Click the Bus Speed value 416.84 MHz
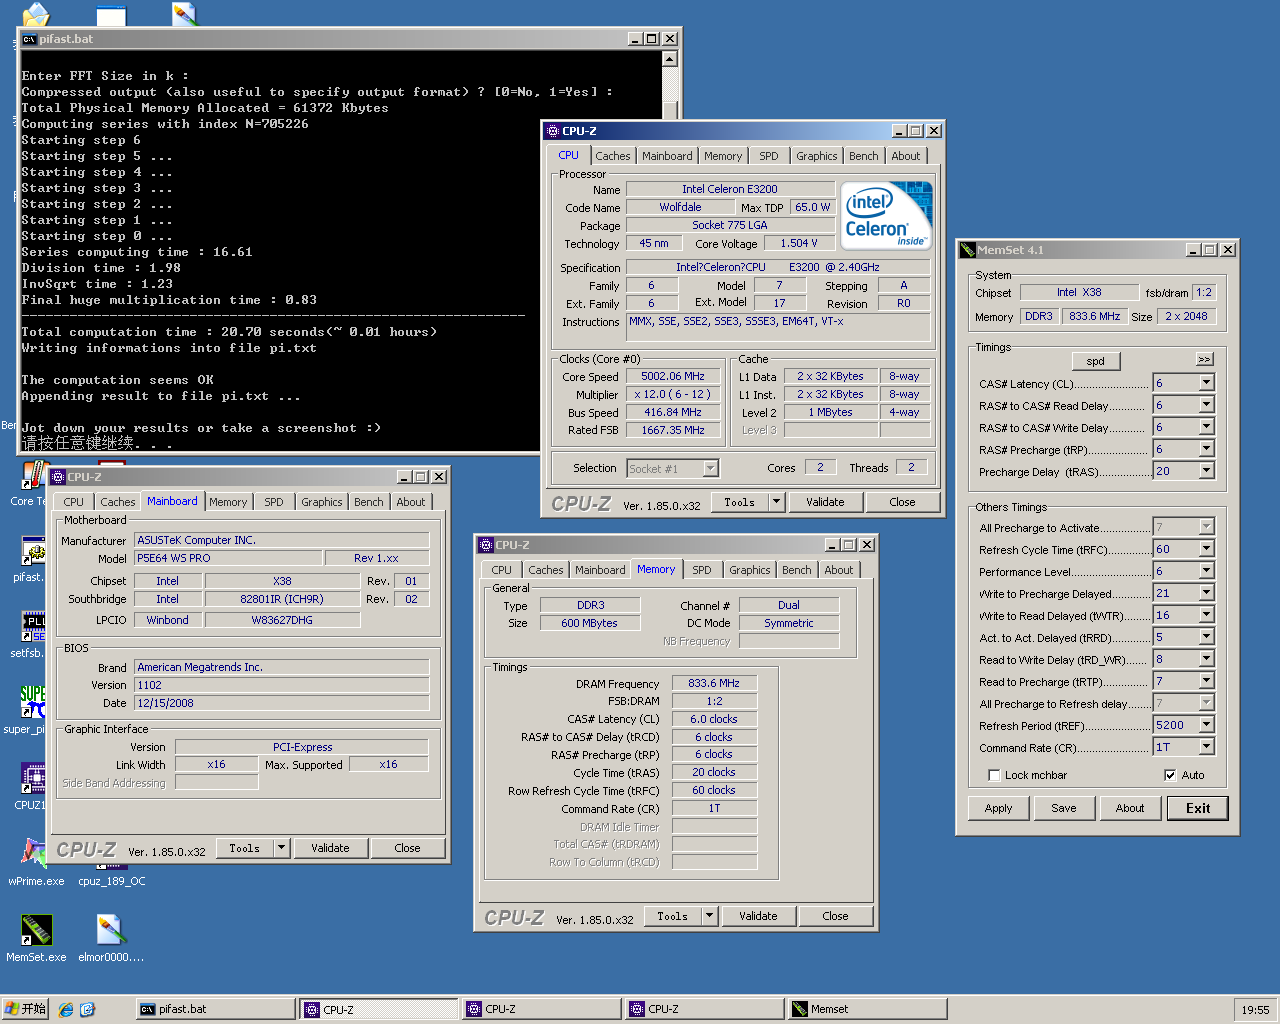The width and height of the screenshot is (1280, 1024). coord(672,413)
